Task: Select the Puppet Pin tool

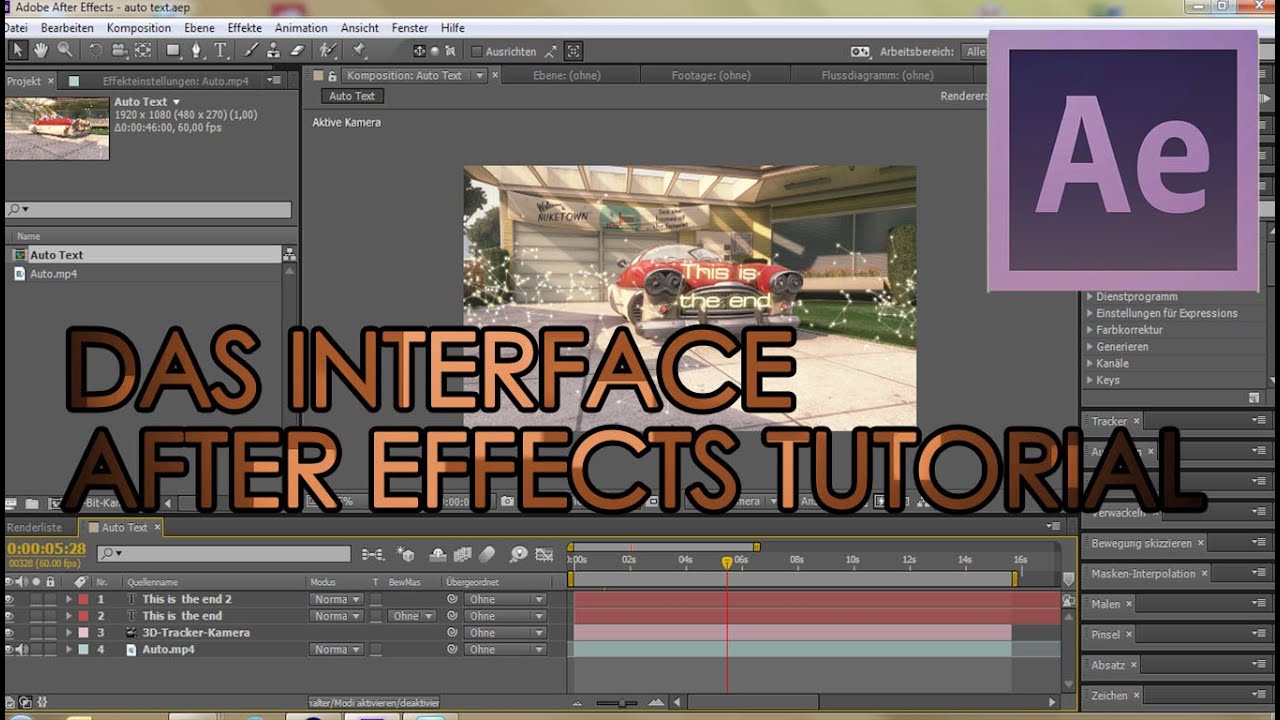Action: click(358, 50)
